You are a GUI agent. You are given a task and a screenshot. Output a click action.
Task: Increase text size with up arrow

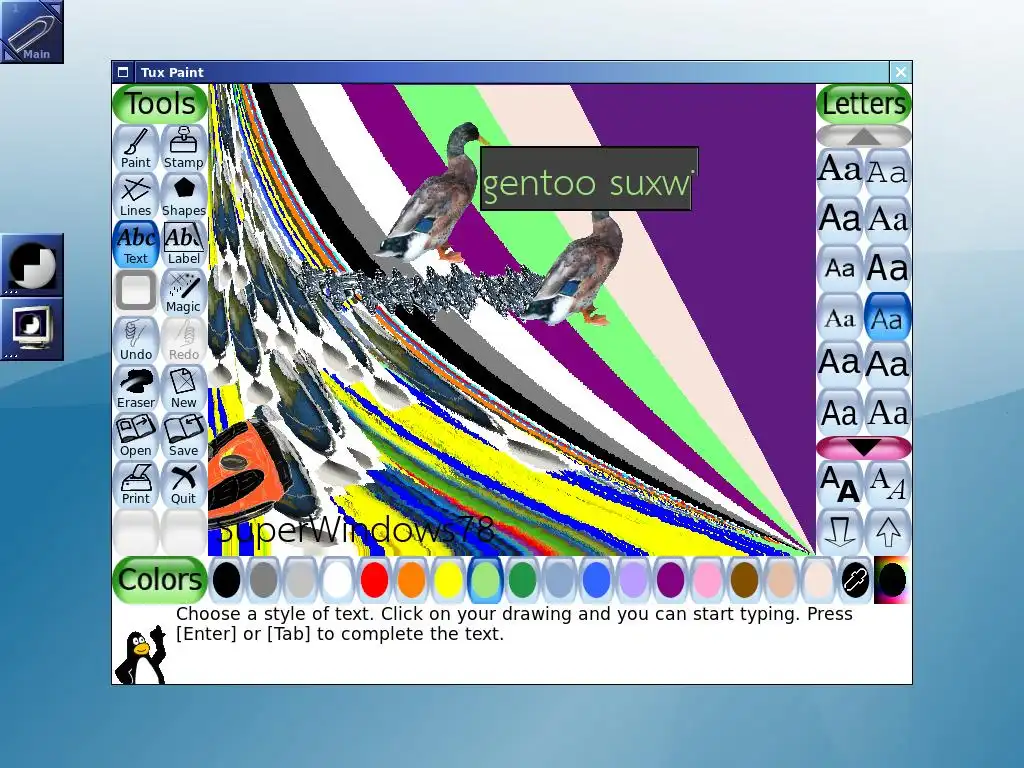[888, 532]
